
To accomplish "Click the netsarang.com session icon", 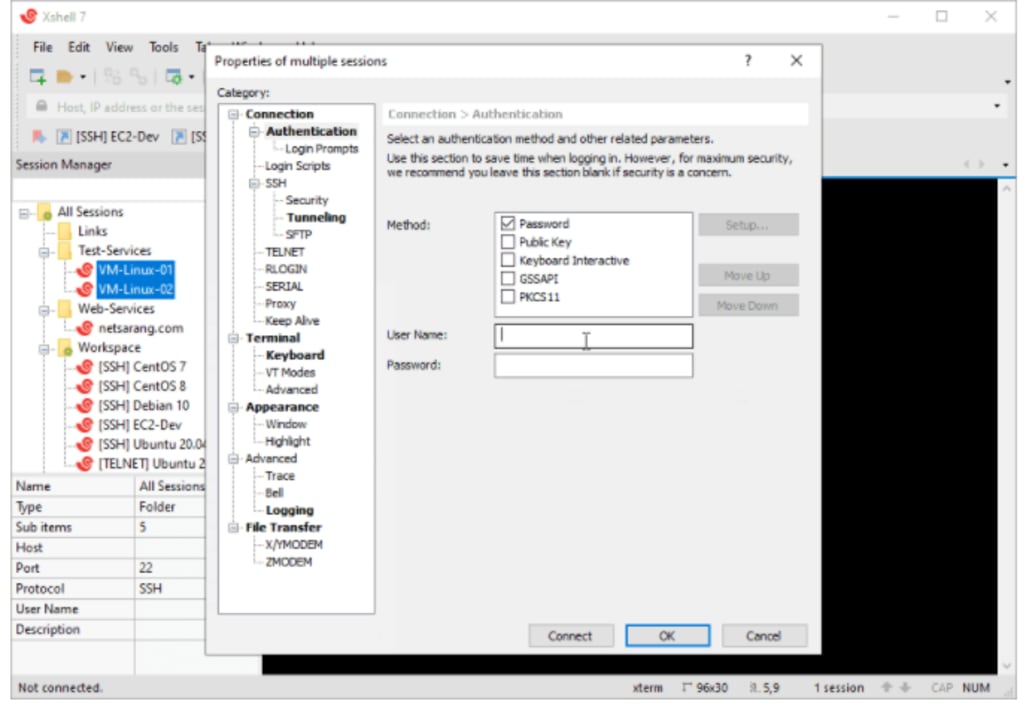I will (85, 328).
